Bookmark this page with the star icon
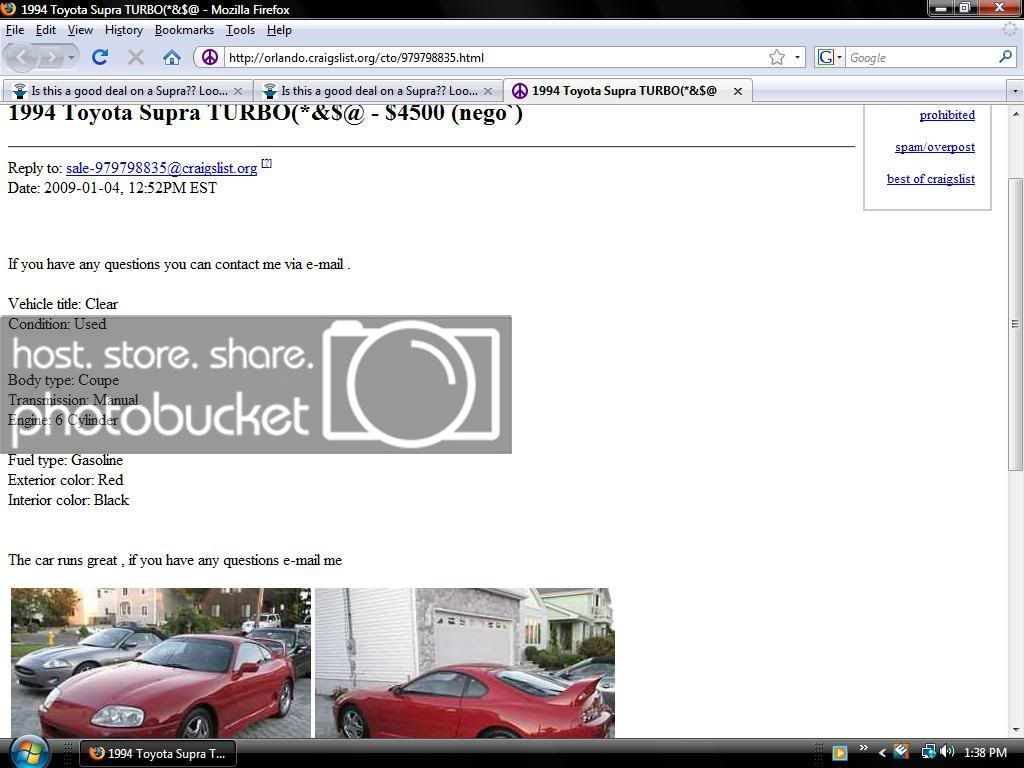This screenshot has height=768, width=1024. click(776, 57)
